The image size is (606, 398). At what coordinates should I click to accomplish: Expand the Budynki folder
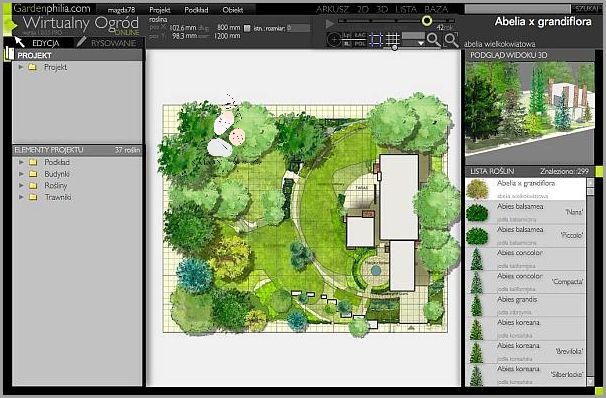coord(21,174)
